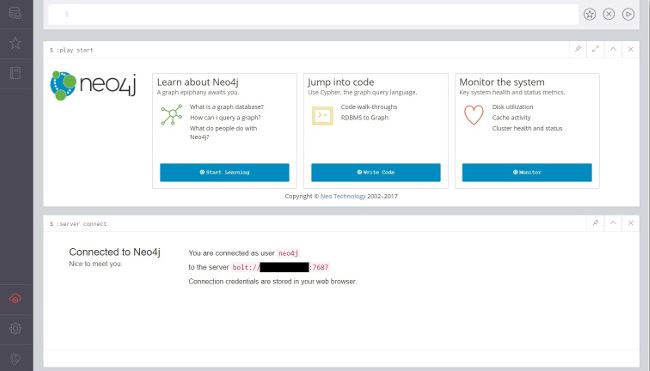Open browser settings gear icon
This screenshot has height=371, width=650.
(x=15, y=329)
